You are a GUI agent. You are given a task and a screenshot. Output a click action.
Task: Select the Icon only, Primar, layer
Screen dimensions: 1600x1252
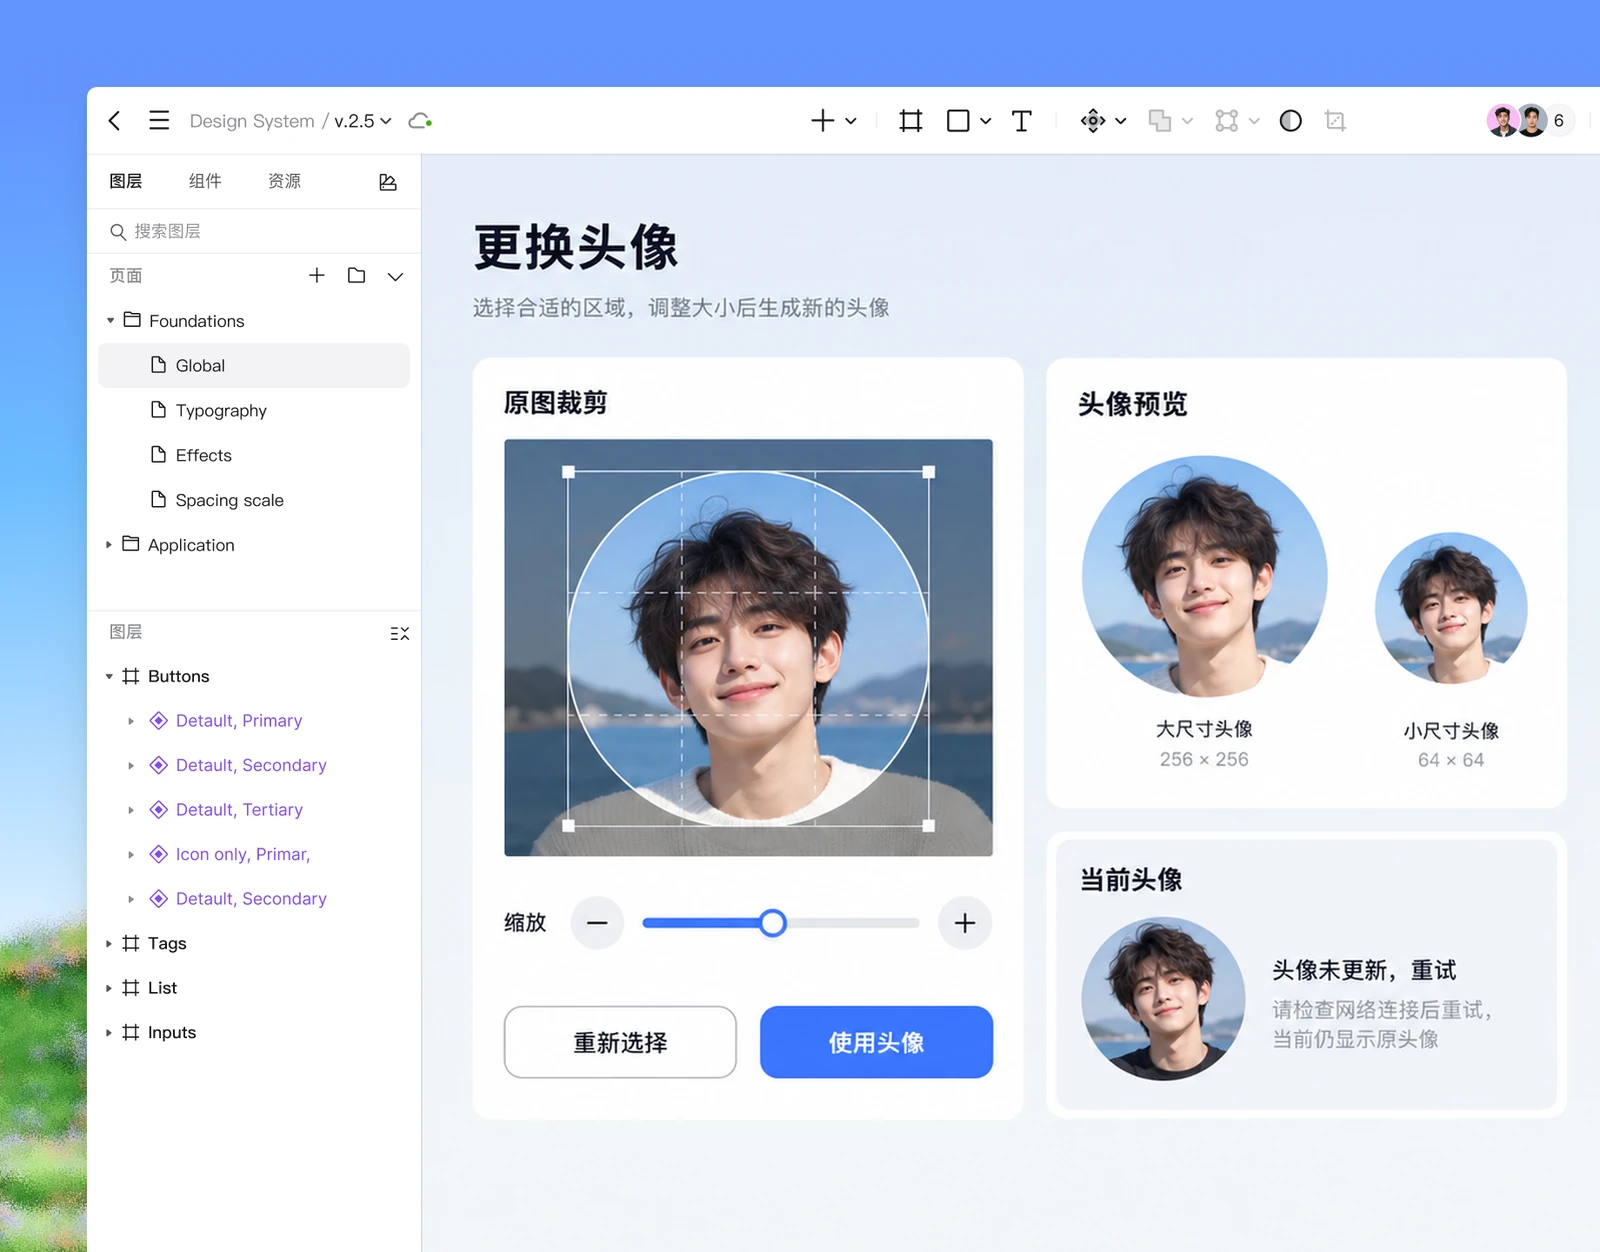click(243, 854)
